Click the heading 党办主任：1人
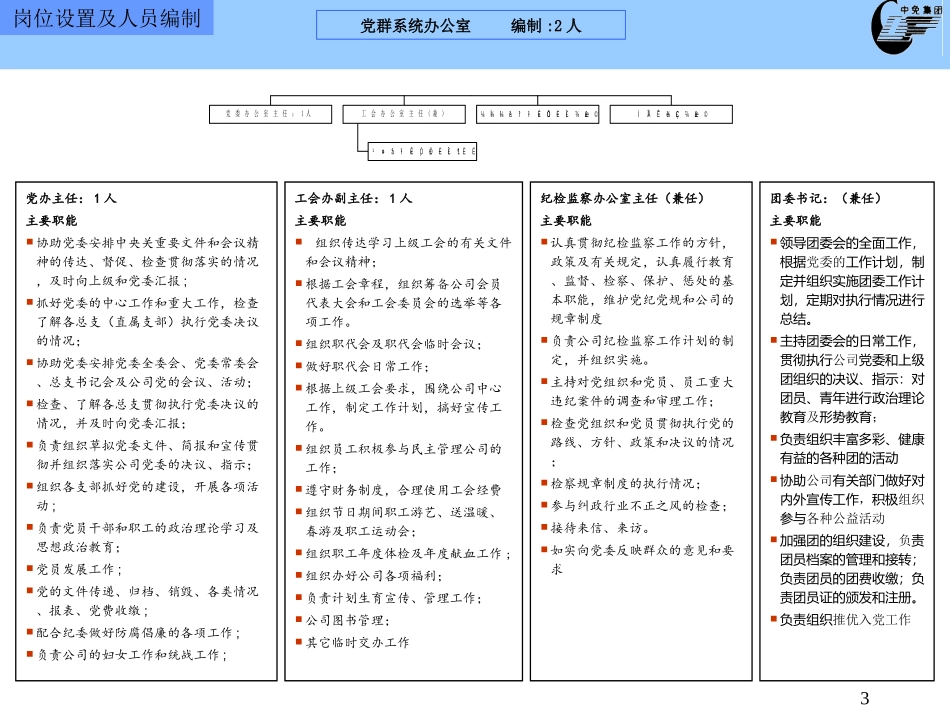Image resolution: width=950 pixels, height=713 pixels. click(71, 198)
